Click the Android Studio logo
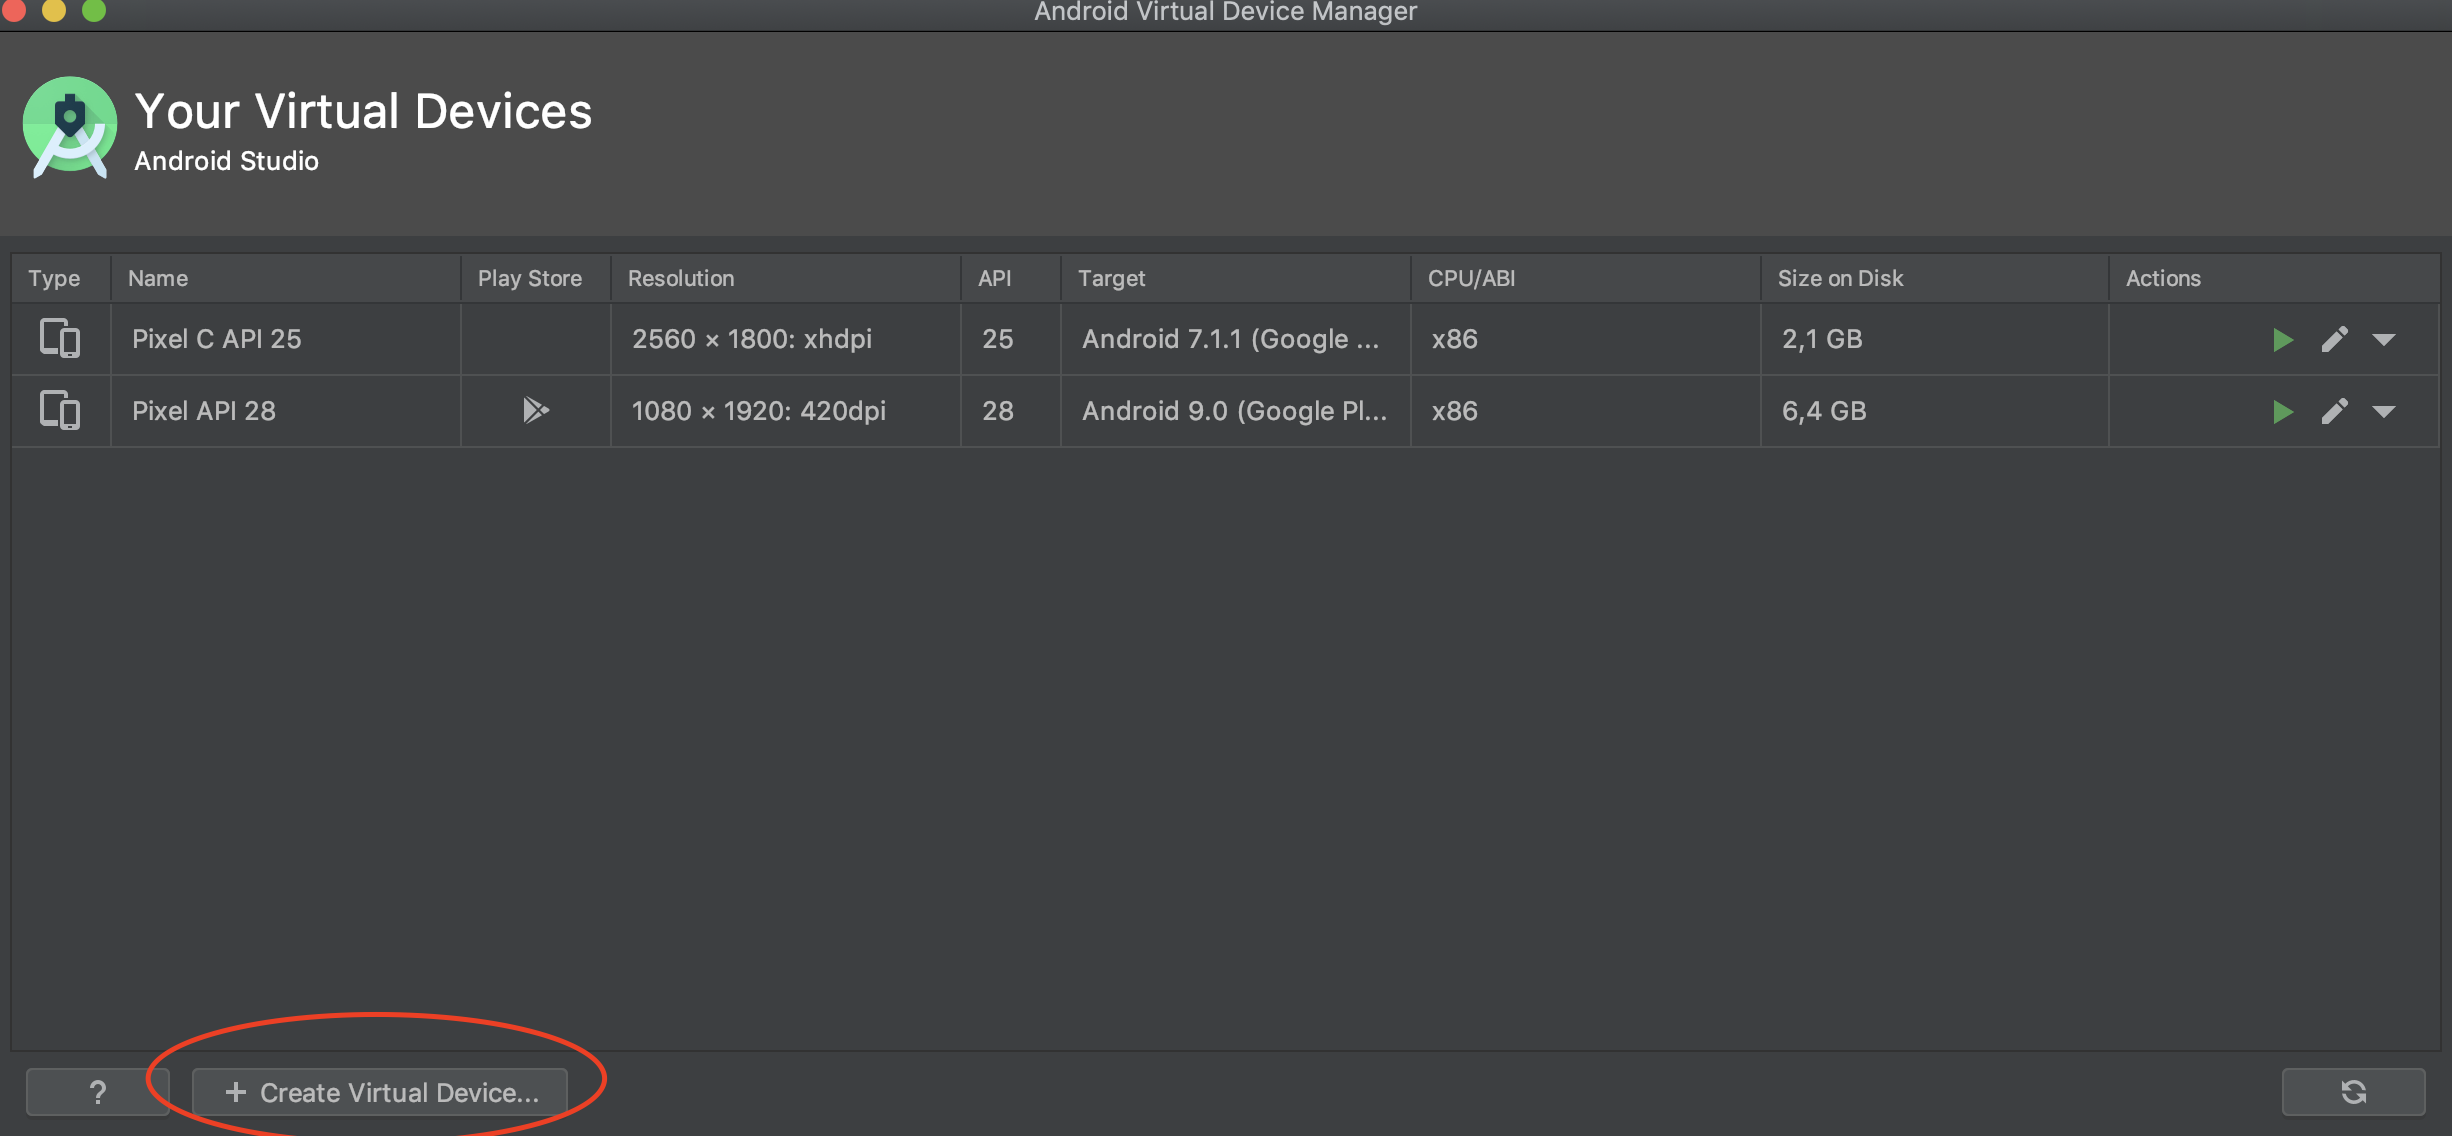Viewport: 2452px width, 1136px height. (70, 128)
